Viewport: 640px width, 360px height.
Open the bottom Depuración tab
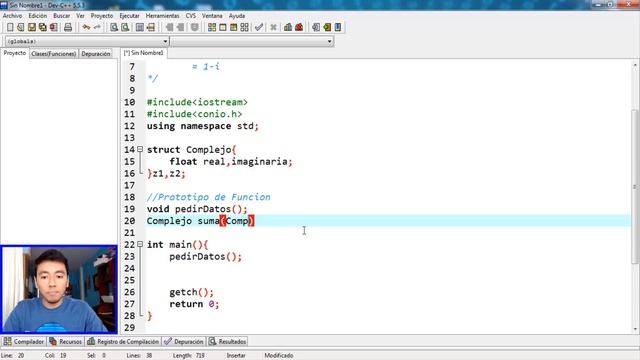tap(184, 341)
